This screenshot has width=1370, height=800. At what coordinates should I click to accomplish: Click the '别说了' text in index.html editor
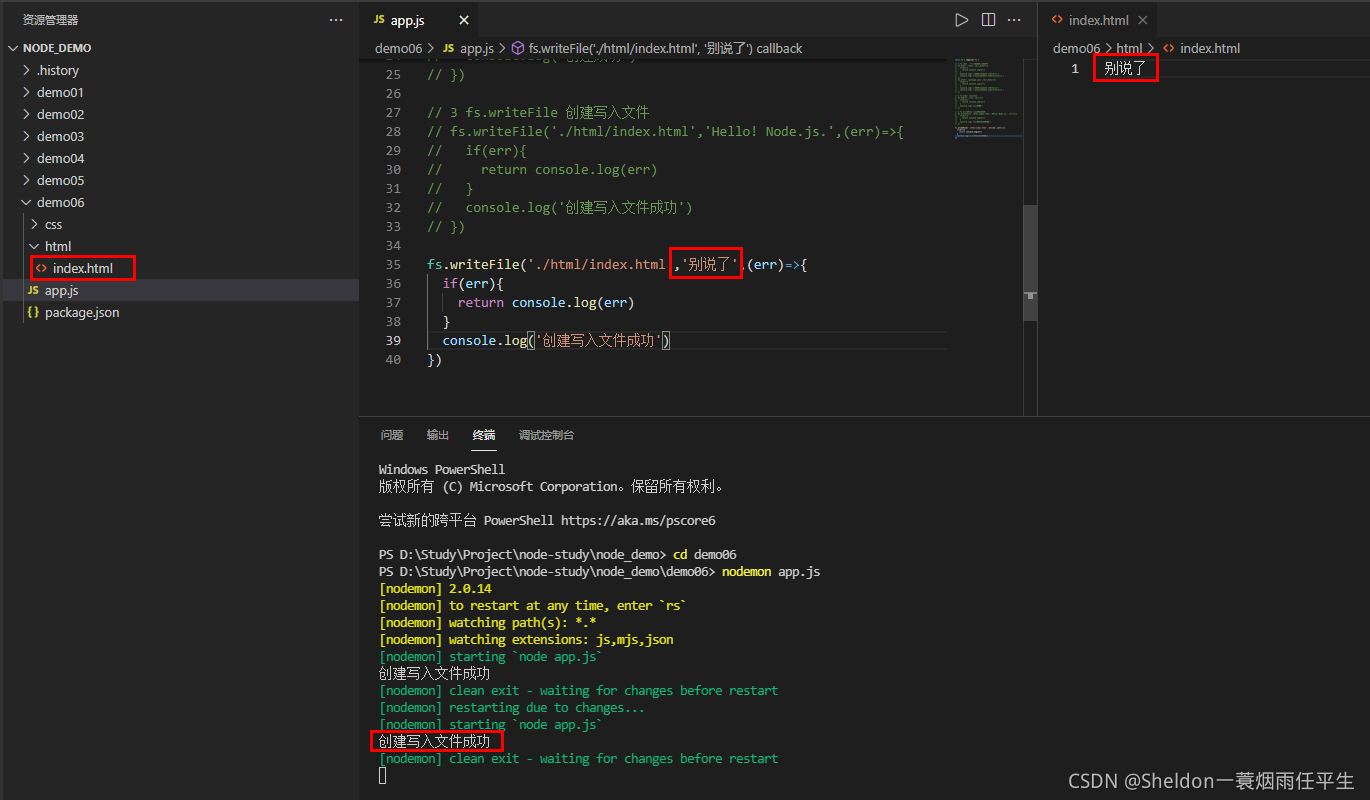(x=1125, y=68)
